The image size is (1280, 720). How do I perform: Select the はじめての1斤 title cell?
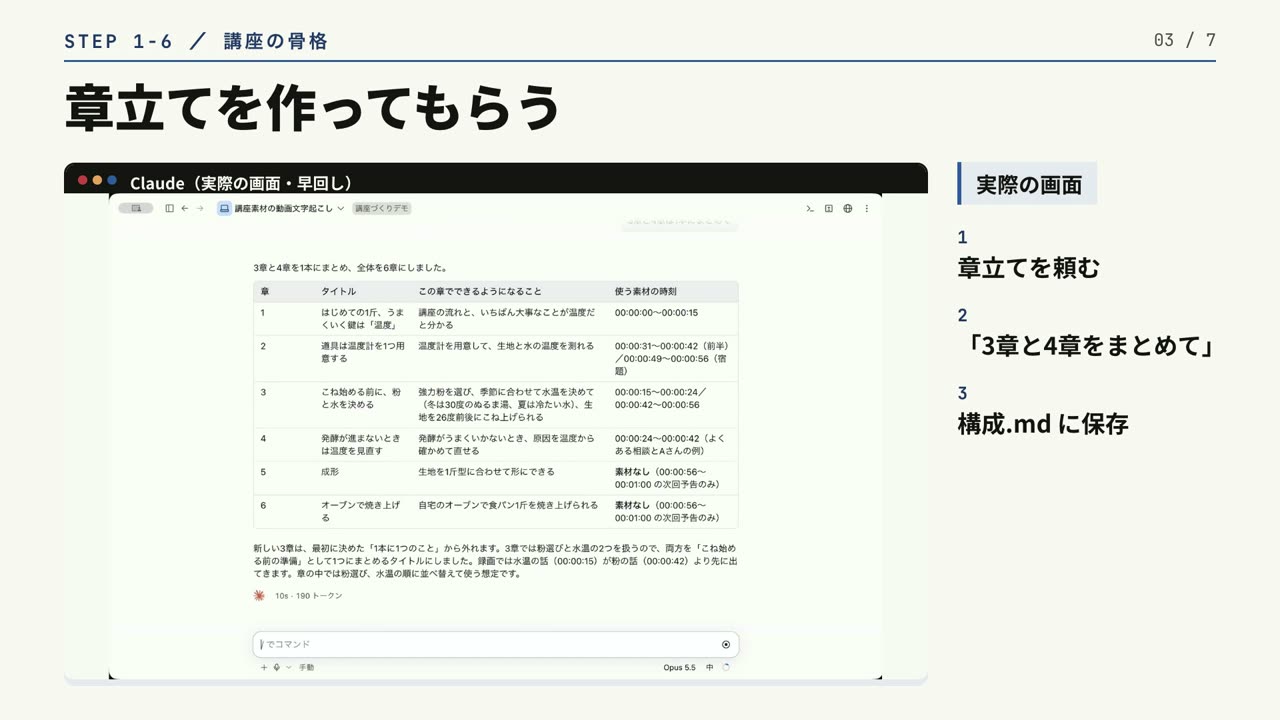(x=363, y=318)
